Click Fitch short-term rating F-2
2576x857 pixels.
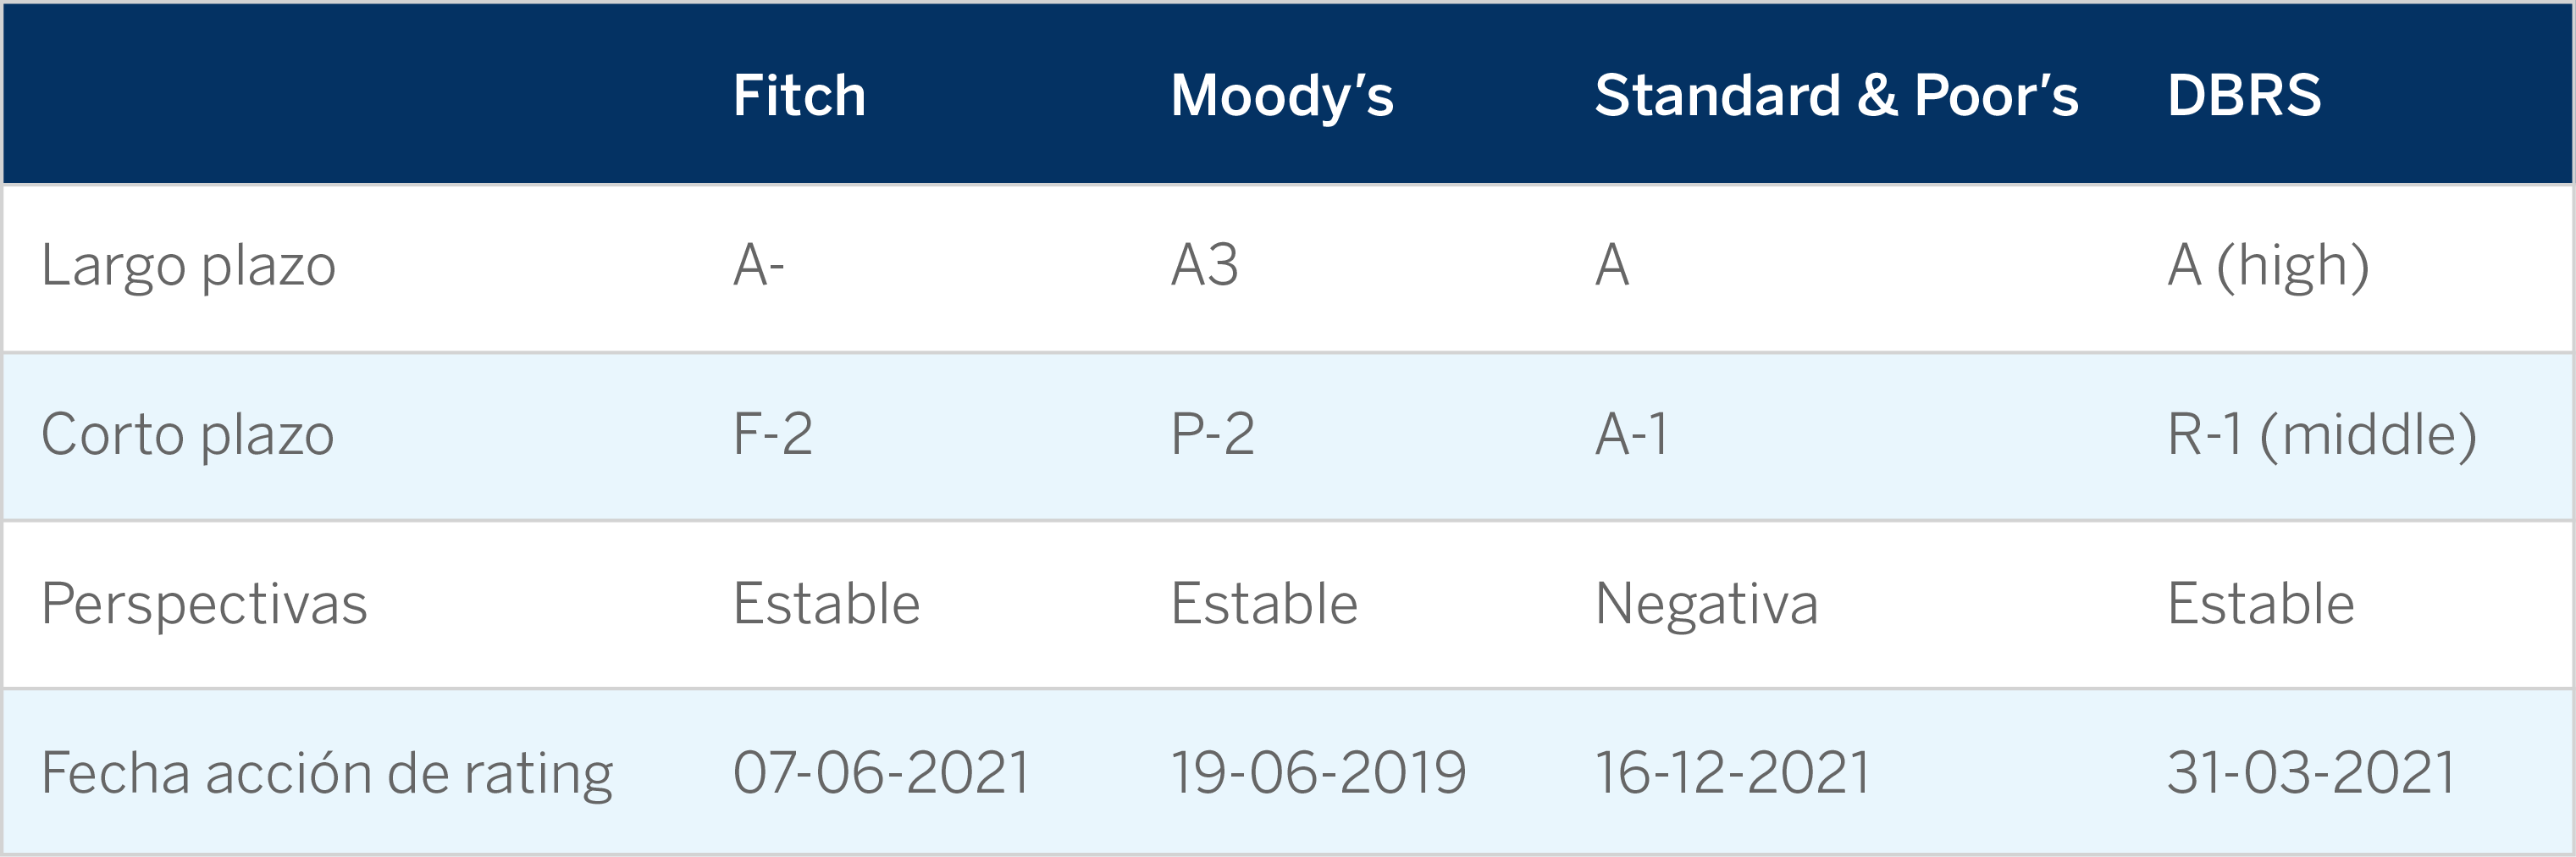pos(772,434)
